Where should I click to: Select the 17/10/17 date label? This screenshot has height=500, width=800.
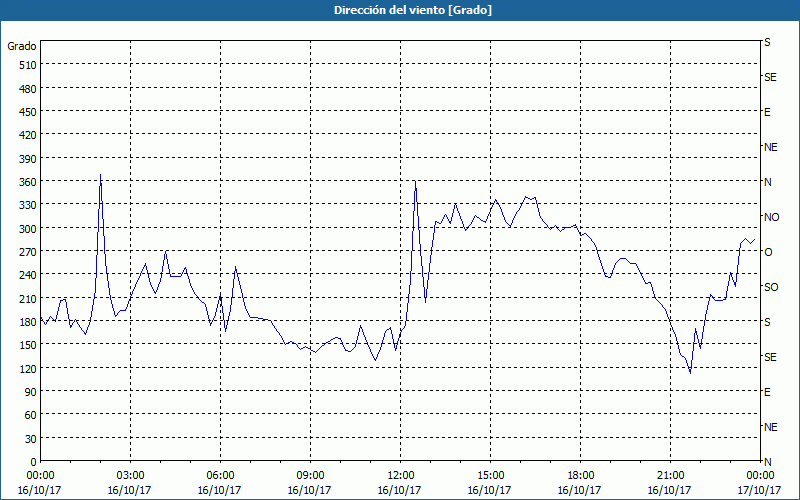coord(760,490)
